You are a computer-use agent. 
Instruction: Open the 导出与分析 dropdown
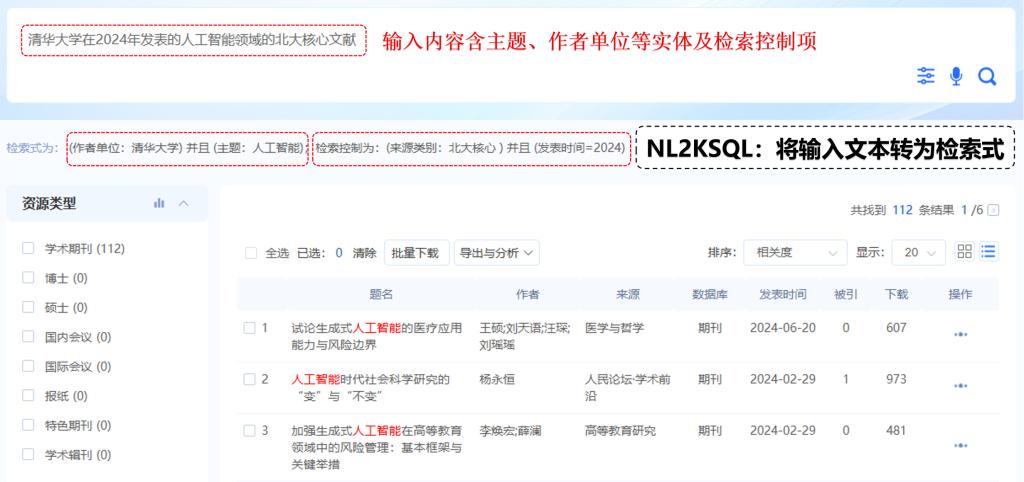pos(497,253)
